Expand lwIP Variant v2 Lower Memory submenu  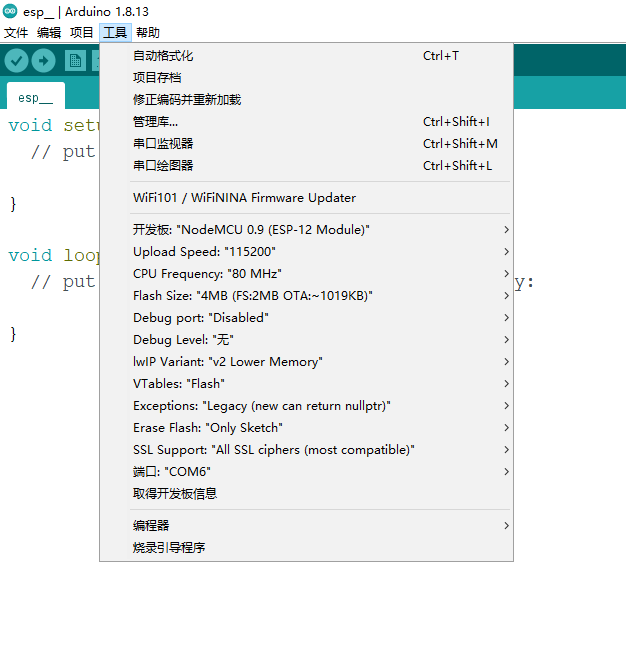pyautogui.click(x=306, y=362)
